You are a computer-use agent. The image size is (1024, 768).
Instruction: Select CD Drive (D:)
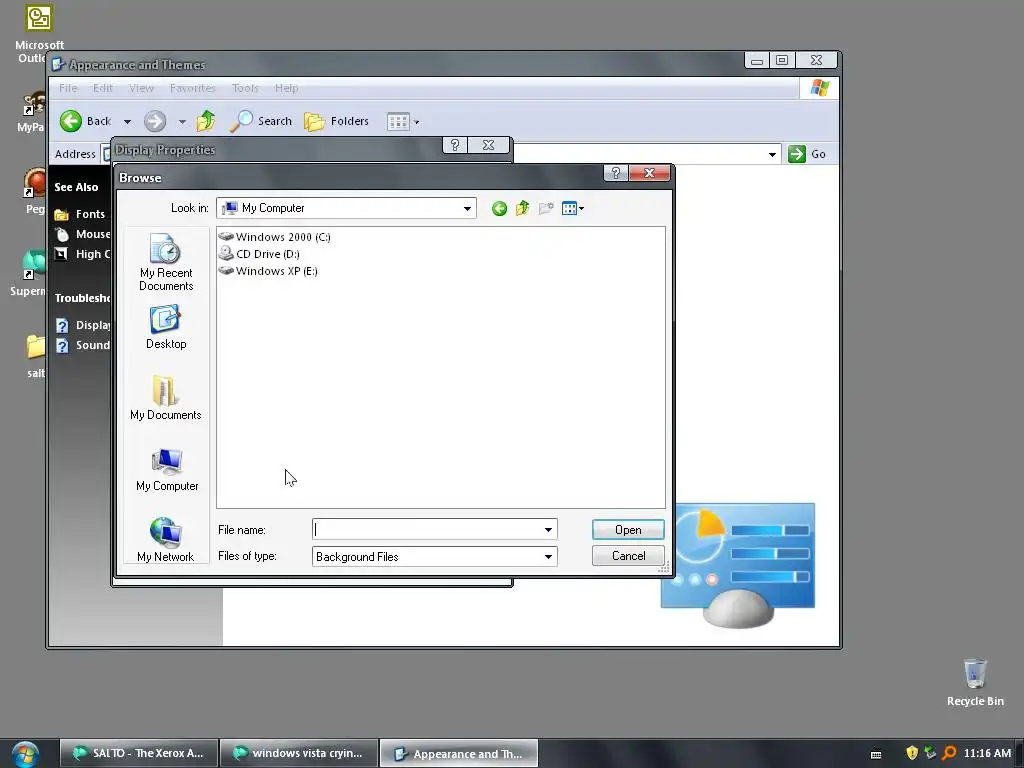click(259, 254)
